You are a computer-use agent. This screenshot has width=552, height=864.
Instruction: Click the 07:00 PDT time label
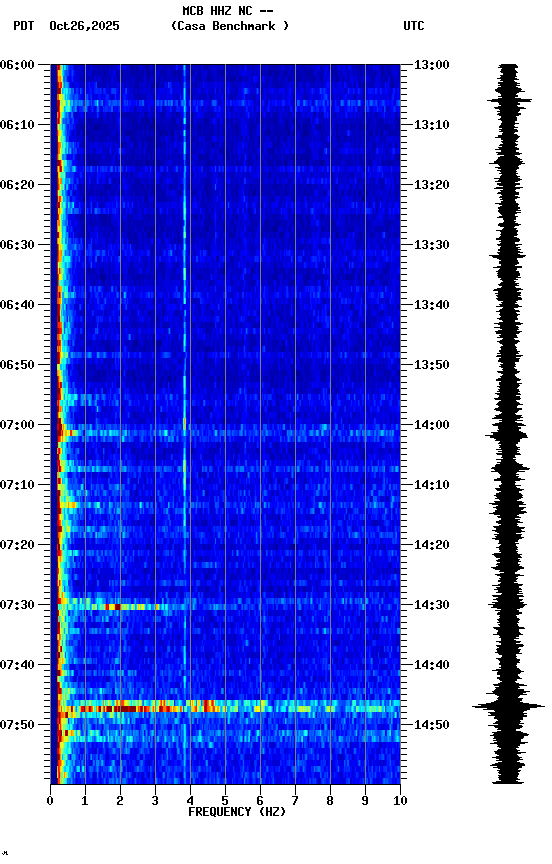[17, 425]
